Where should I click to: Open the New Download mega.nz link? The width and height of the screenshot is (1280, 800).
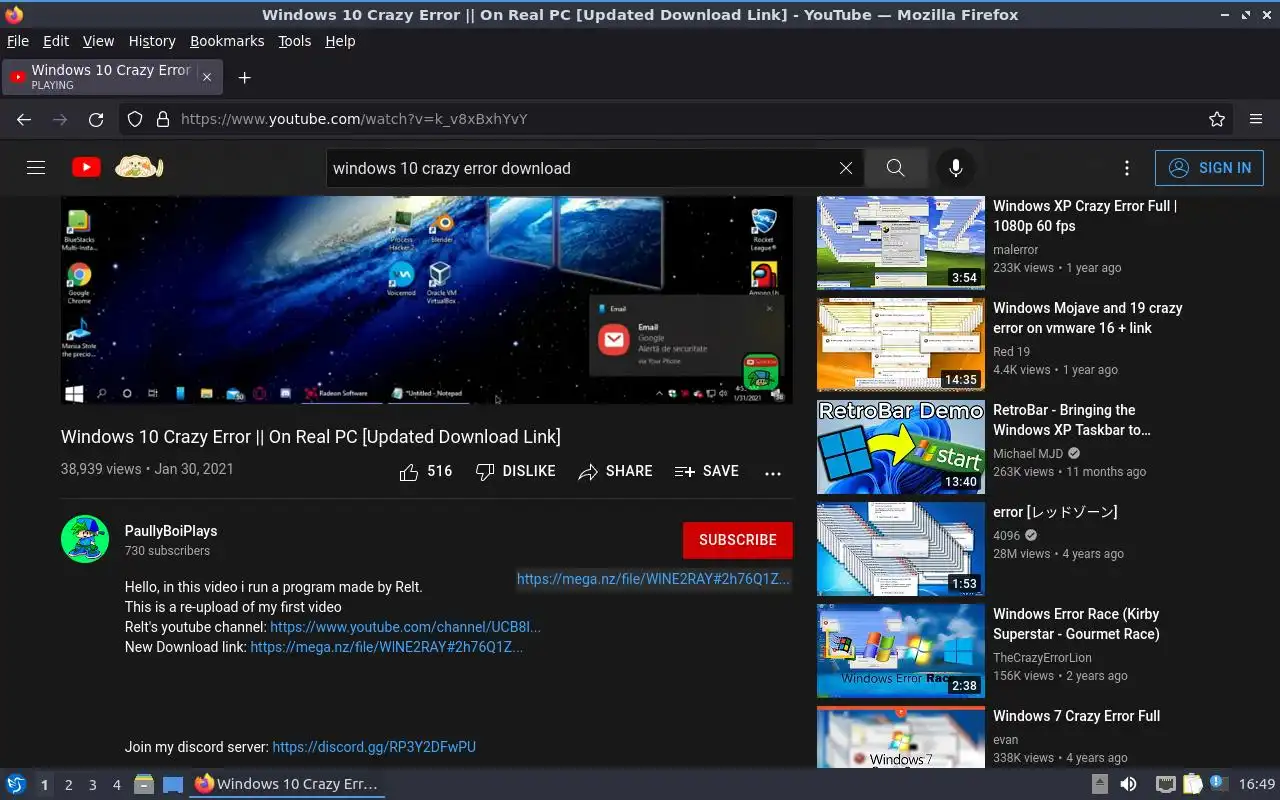386,647
